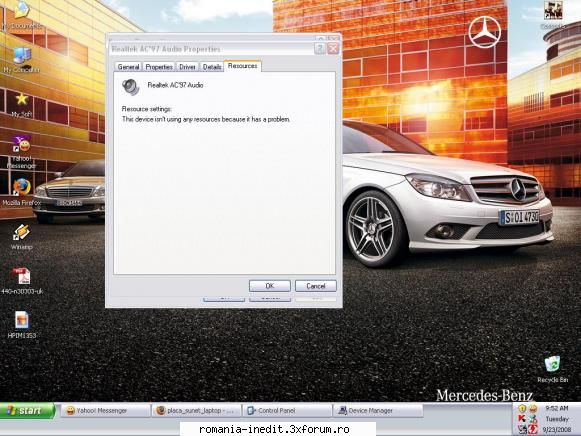The width and height of the screenshot is (581, 436).
Task: Switch to the General tab
Action: pos(128,67)
